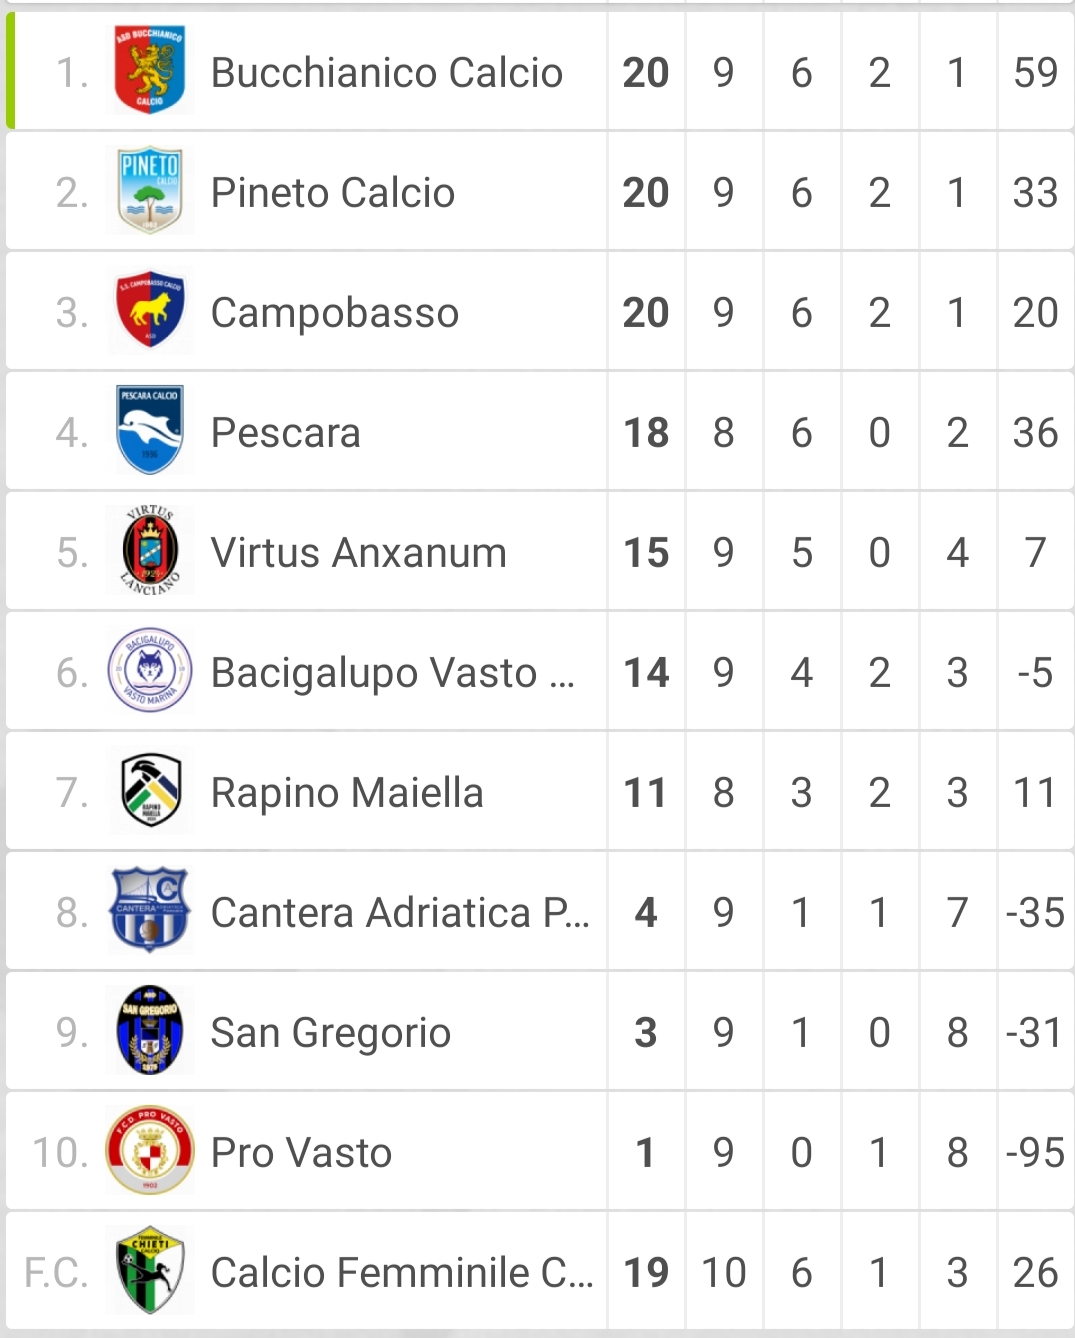This screenshot has height=1338, width=1075.
Task: Tap the Pineto Calcio logo
Action: tap(150, 191)
